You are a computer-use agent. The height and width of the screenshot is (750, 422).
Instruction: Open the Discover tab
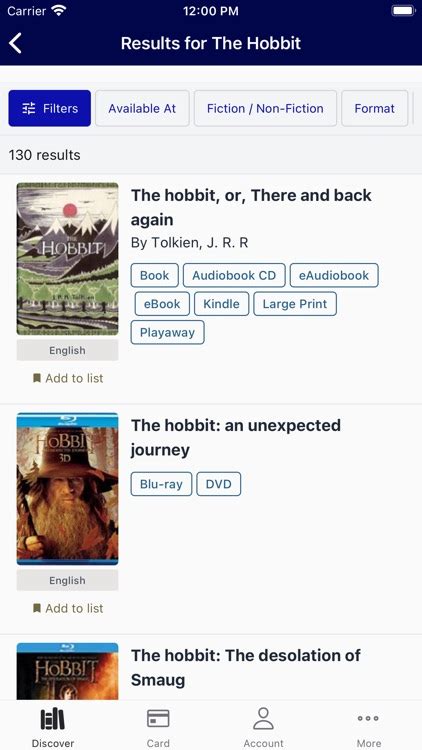click(53, 727)
